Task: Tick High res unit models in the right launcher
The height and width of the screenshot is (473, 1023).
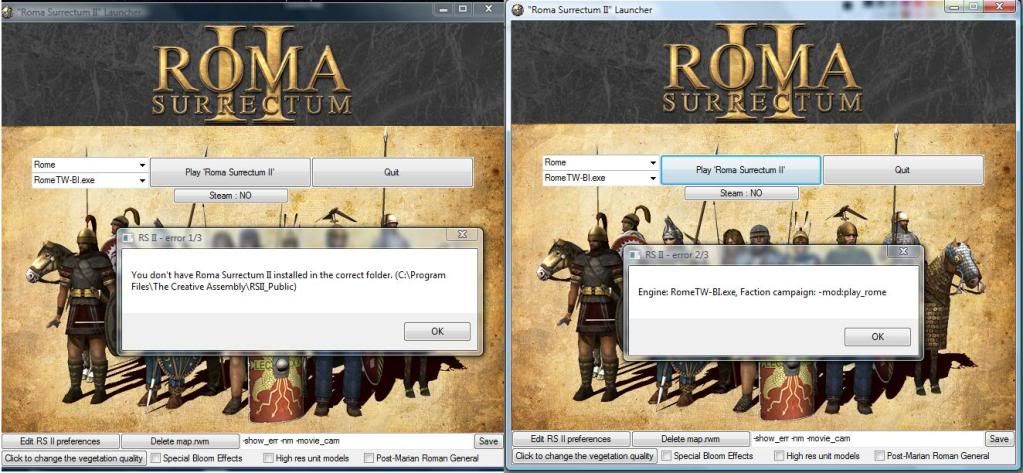Action: click(x=777, y=456)
